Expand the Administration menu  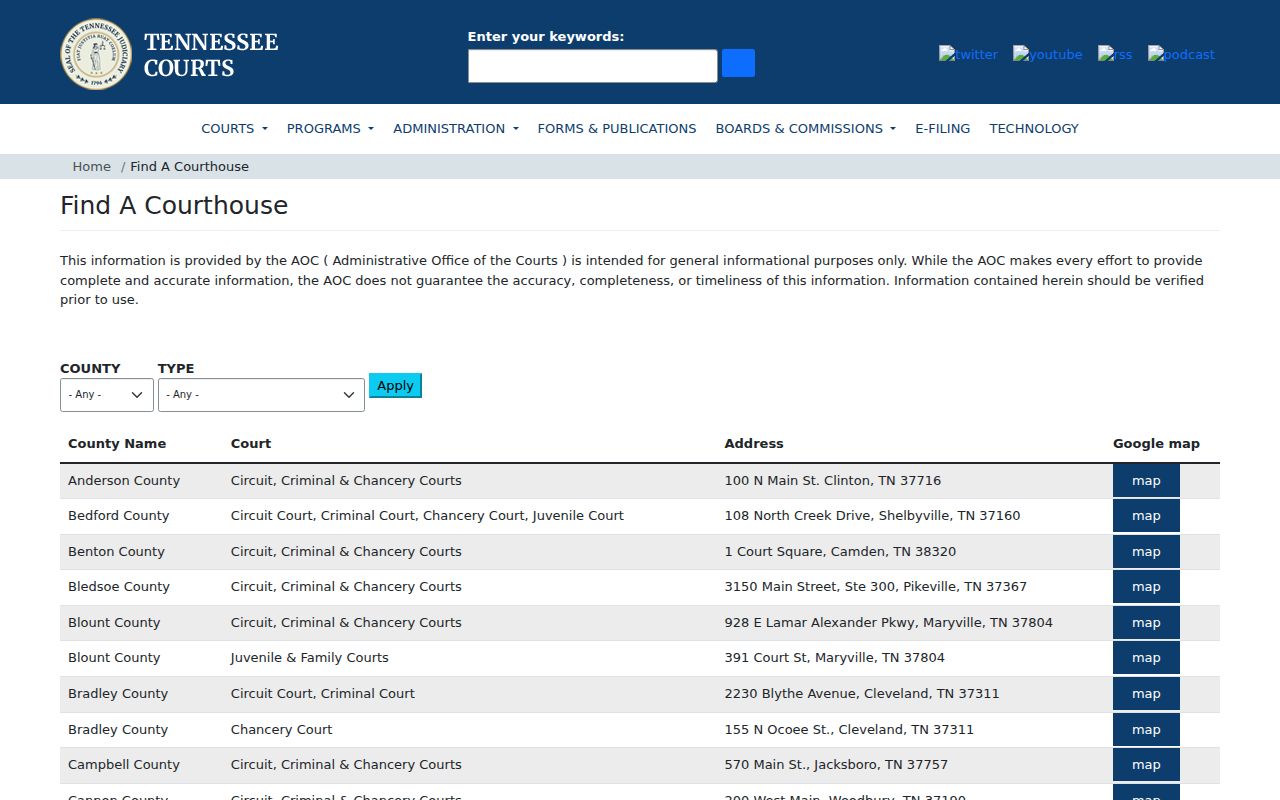tap(456, 128)
